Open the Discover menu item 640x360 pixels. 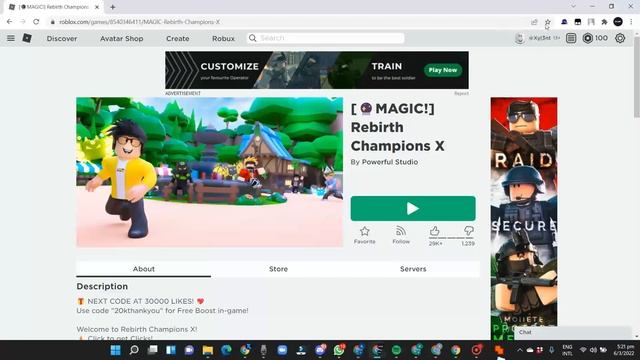62,38
